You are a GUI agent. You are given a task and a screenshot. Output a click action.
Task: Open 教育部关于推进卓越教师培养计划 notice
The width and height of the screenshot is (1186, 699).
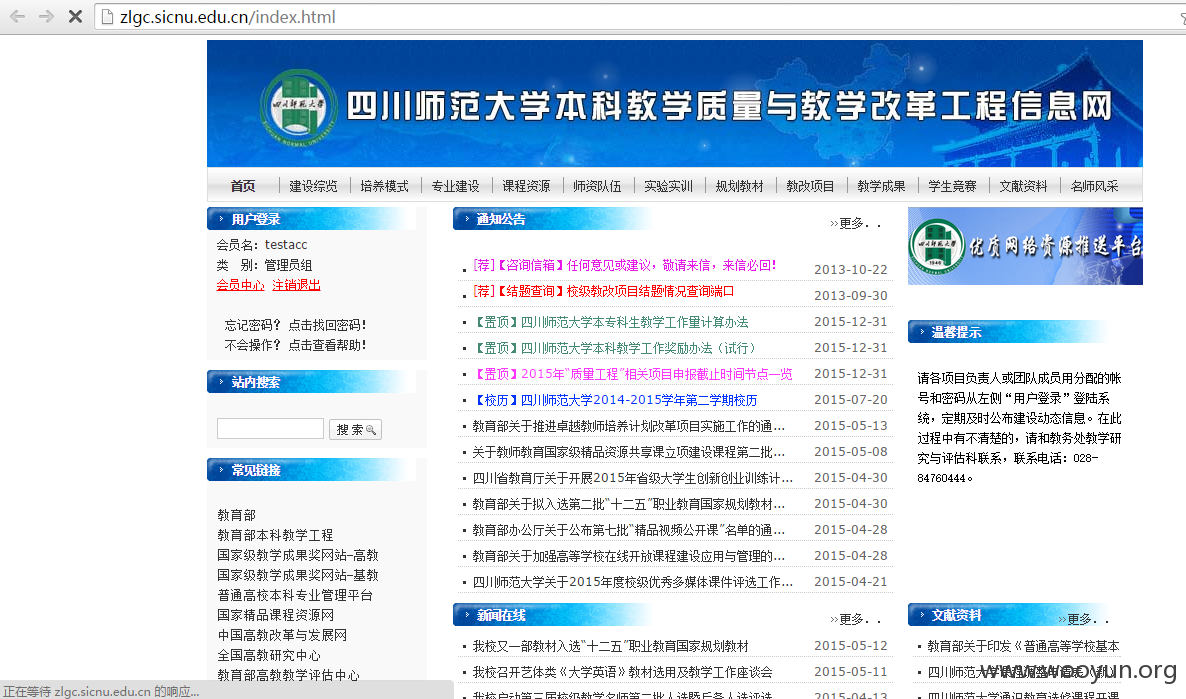point(629,426)
